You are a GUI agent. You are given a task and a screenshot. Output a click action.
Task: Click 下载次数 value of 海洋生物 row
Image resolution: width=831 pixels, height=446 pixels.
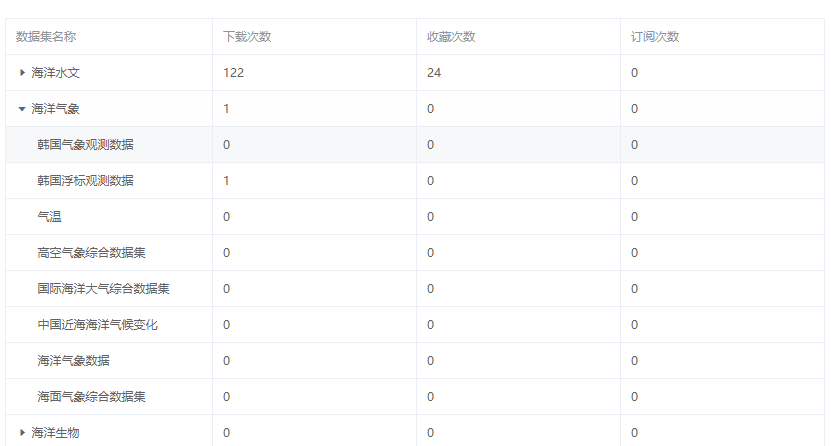coord(226,433)
